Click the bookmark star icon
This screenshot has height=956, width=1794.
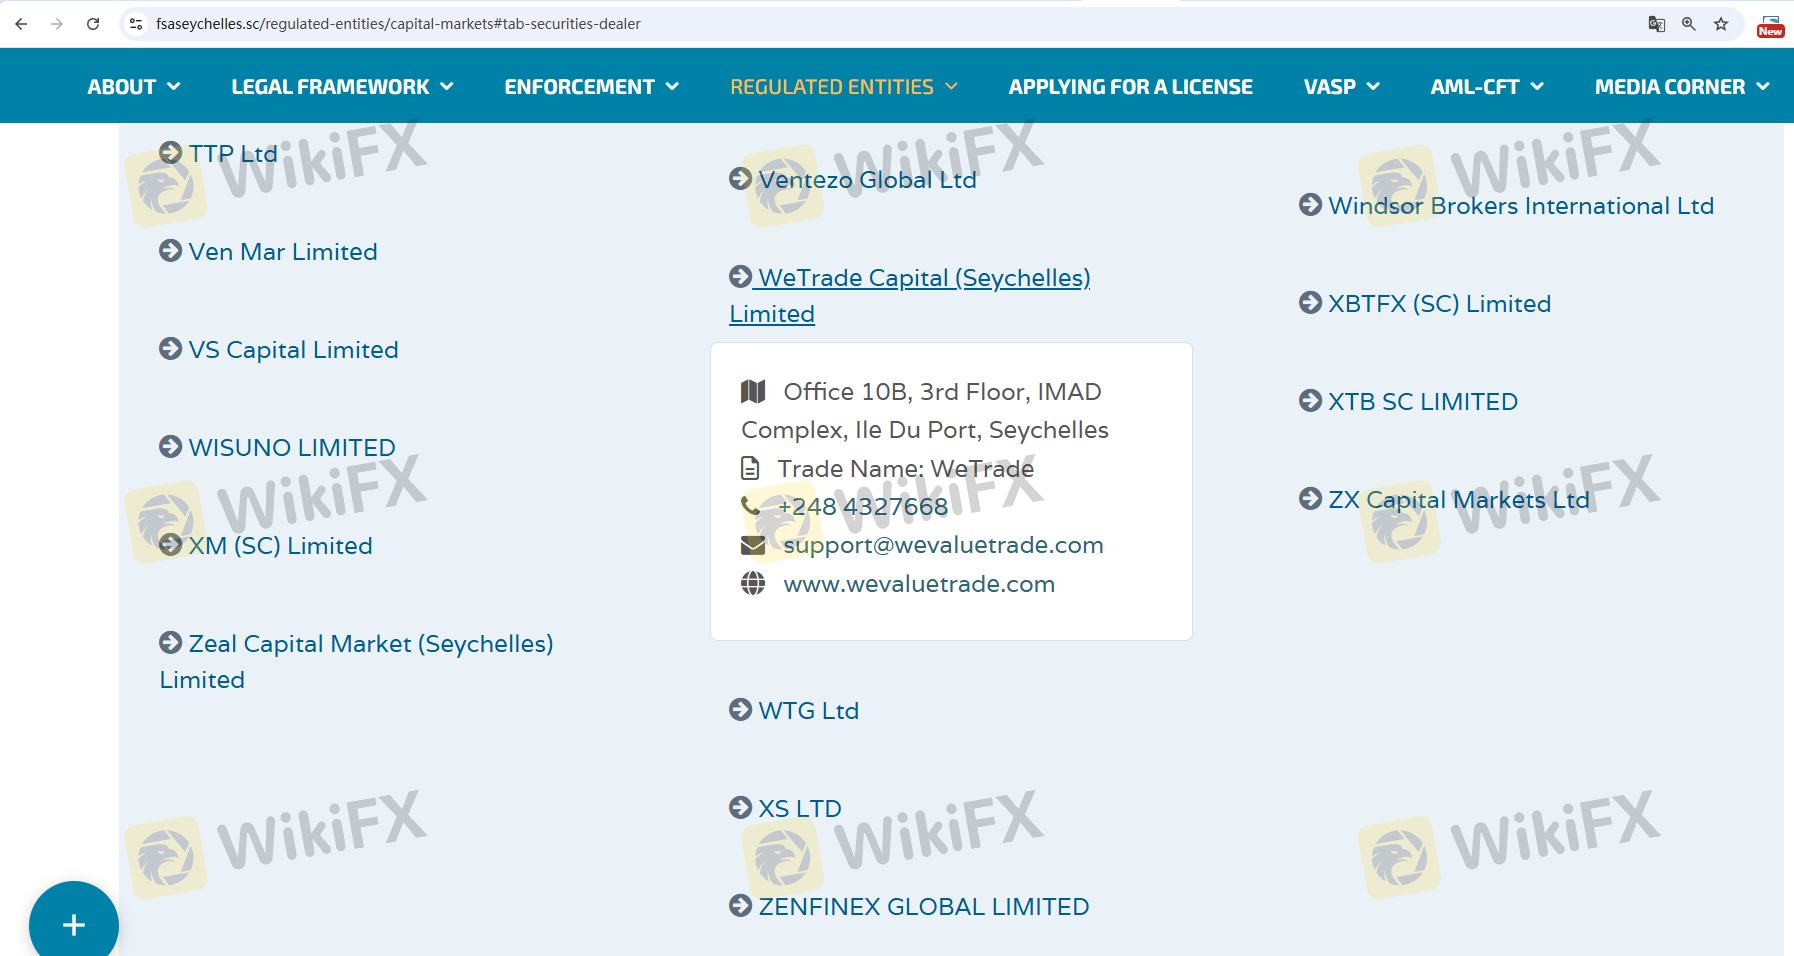point(1721,24)
